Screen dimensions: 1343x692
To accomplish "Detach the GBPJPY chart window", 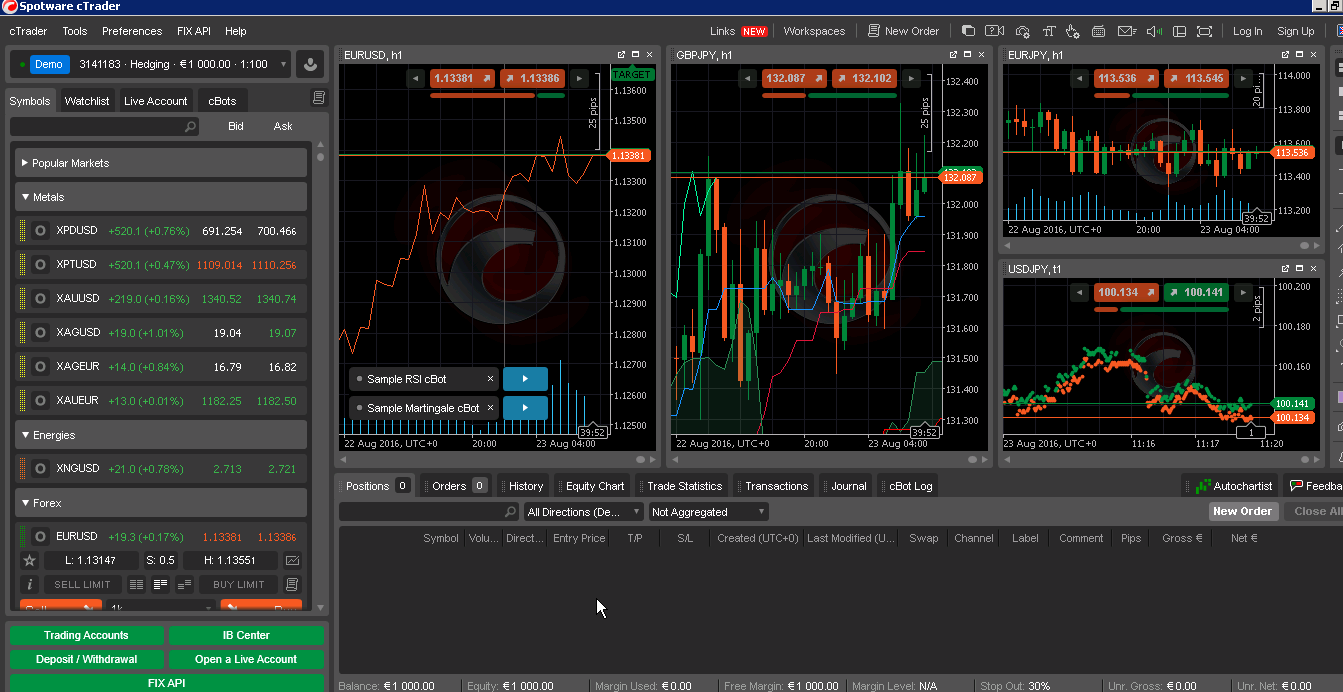I will coord(953,55).
